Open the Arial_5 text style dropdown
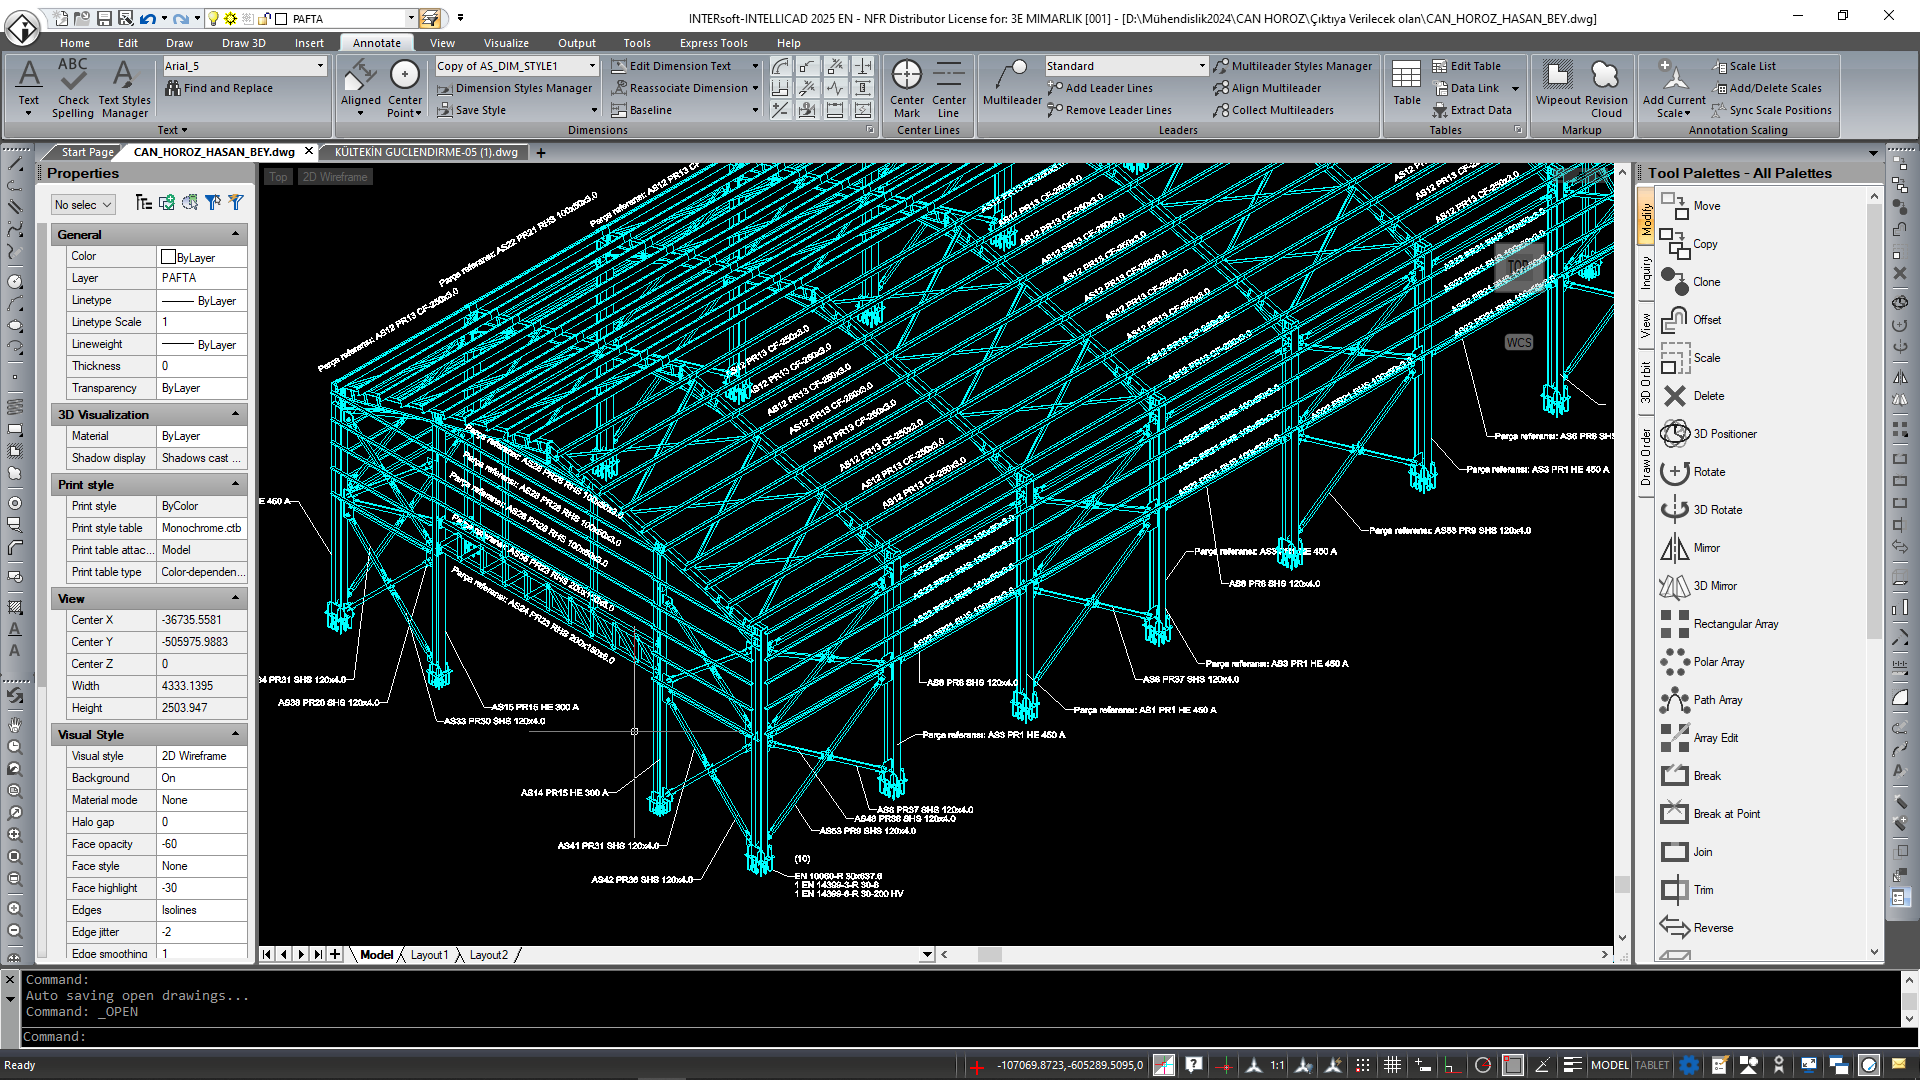 [320, 66]
